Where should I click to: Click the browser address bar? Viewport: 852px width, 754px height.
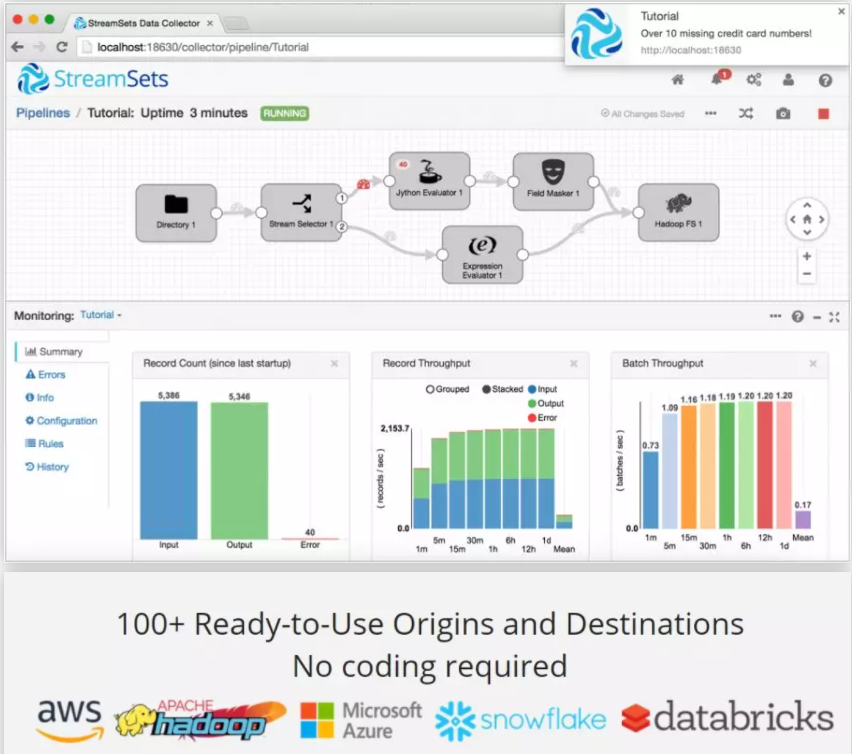(321, 47)
